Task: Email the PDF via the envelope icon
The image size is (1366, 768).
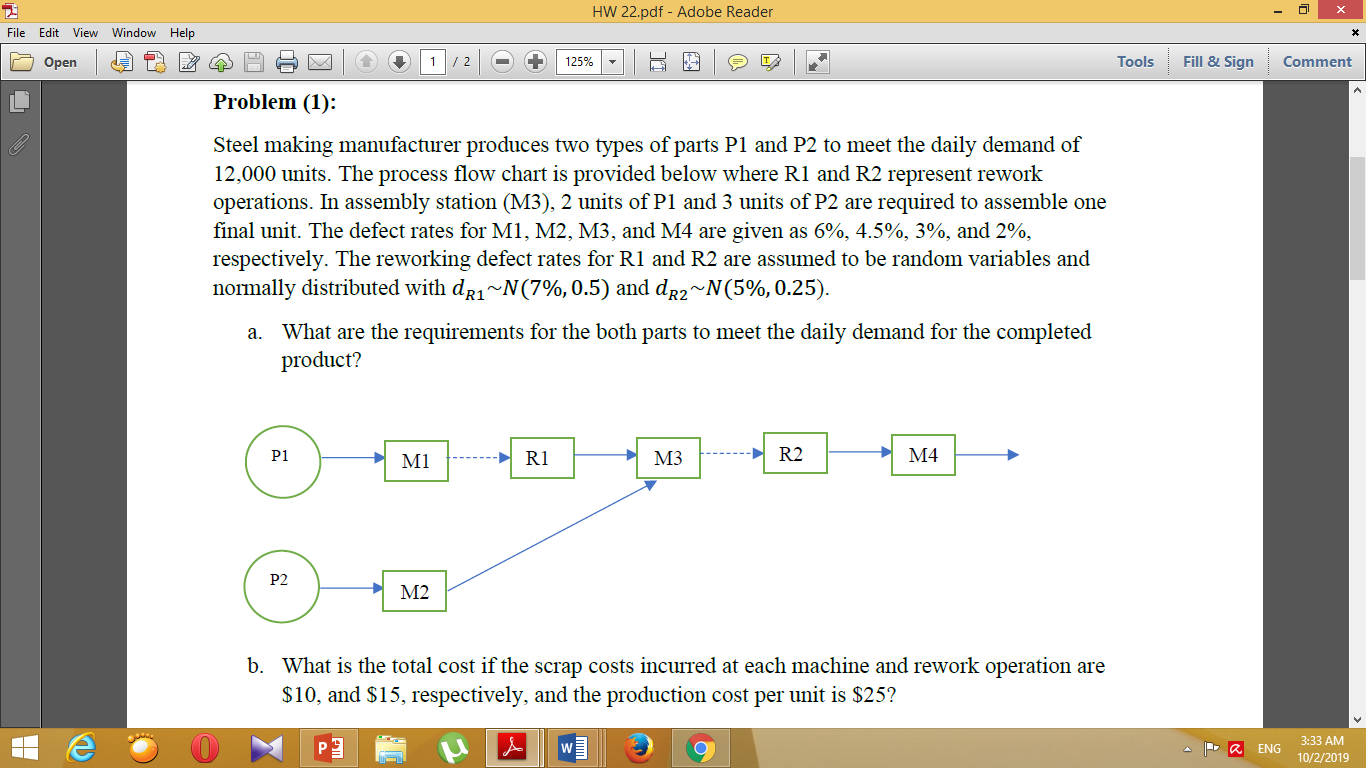Action: click(x=319, y=61)
